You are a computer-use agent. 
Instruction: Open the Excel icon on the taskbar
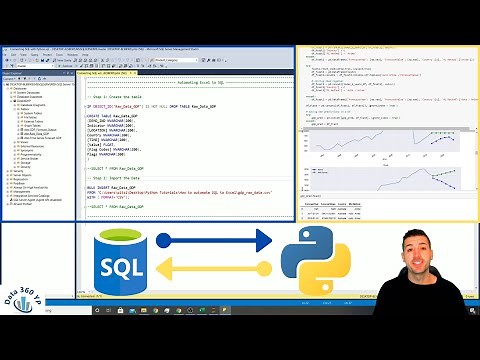202,310
